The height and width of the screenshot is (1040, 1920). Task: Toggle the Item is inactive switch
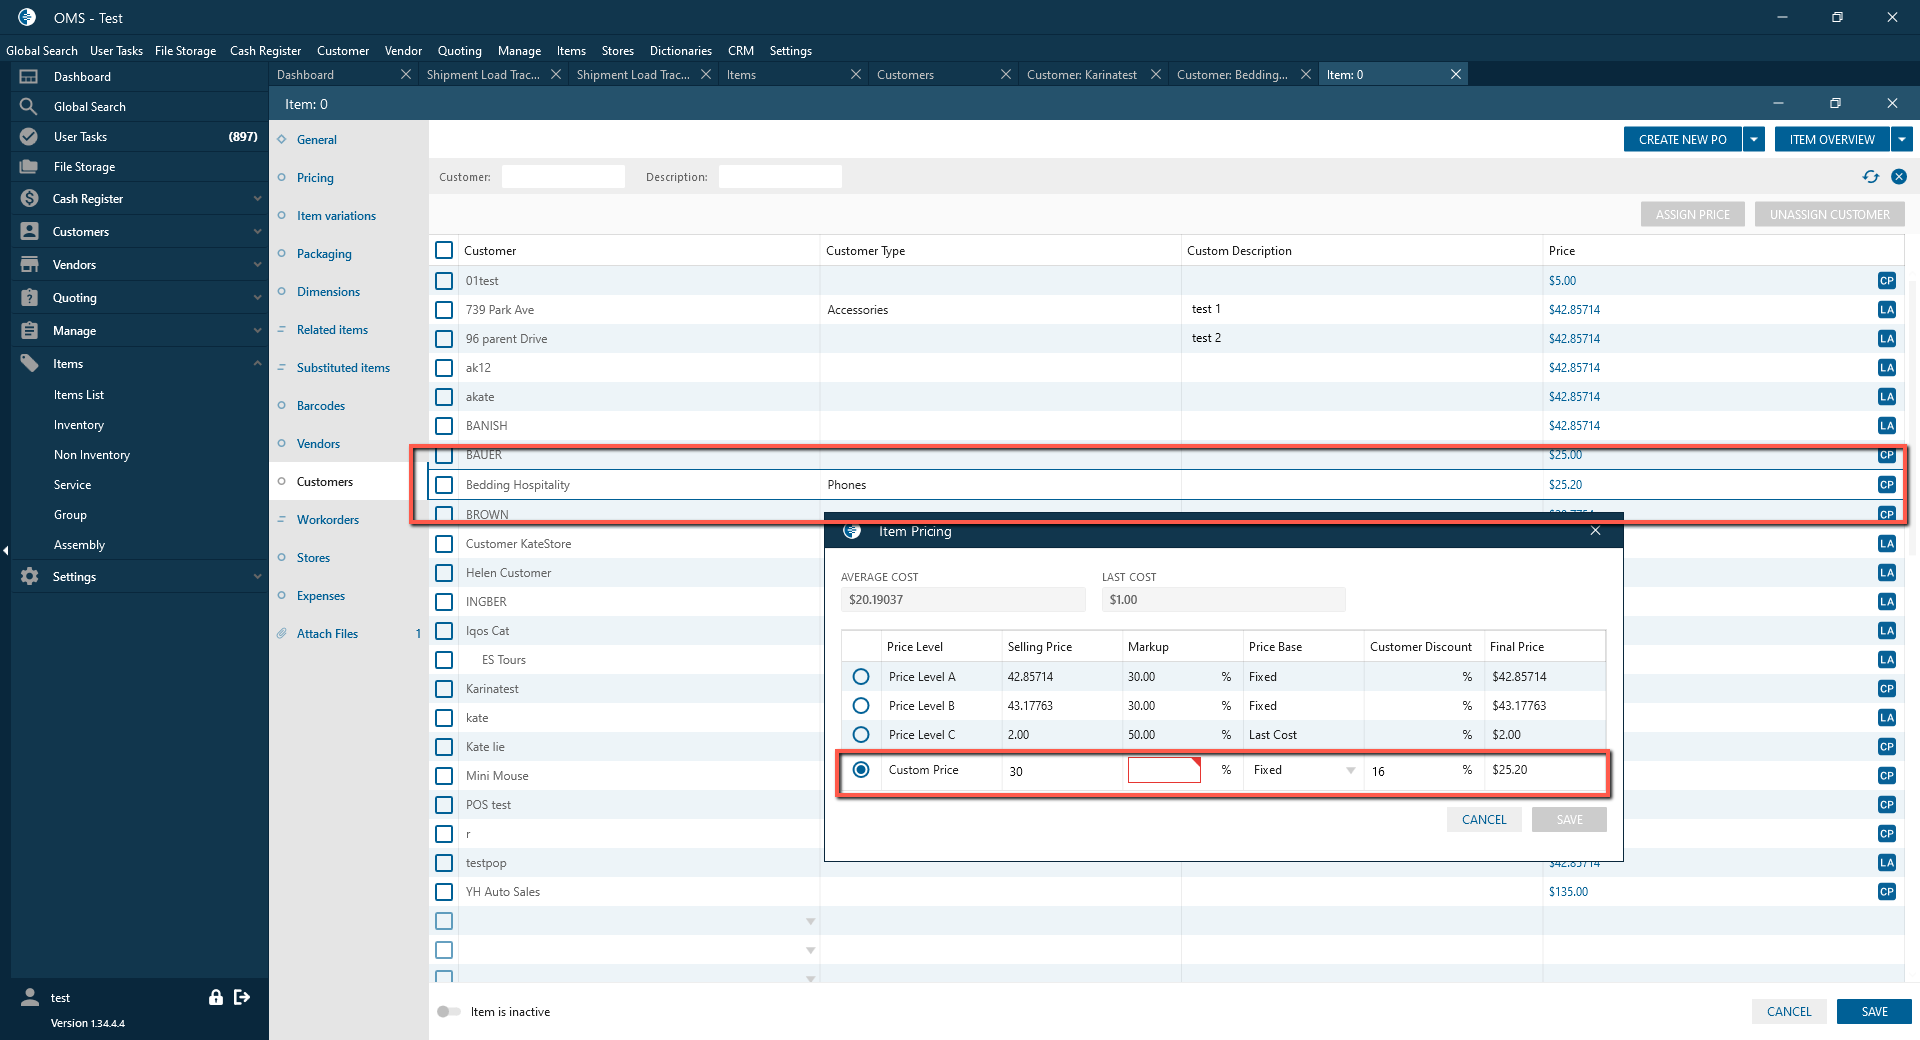448,1012
